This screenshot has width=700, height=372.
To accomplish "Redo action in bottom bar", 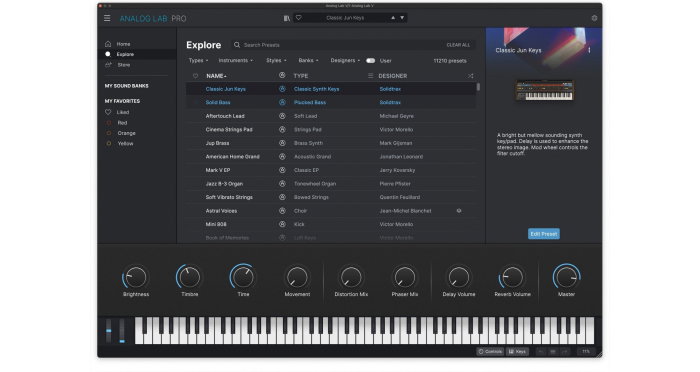I will pyautogui.click(x=565, y=352).
